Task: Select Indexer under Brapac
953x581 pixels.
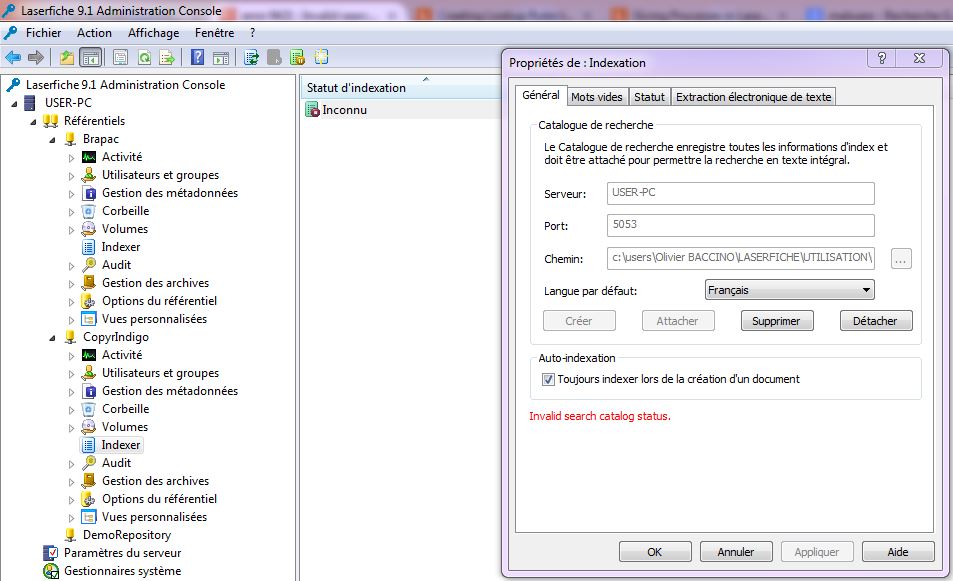Action: point(120,247)
